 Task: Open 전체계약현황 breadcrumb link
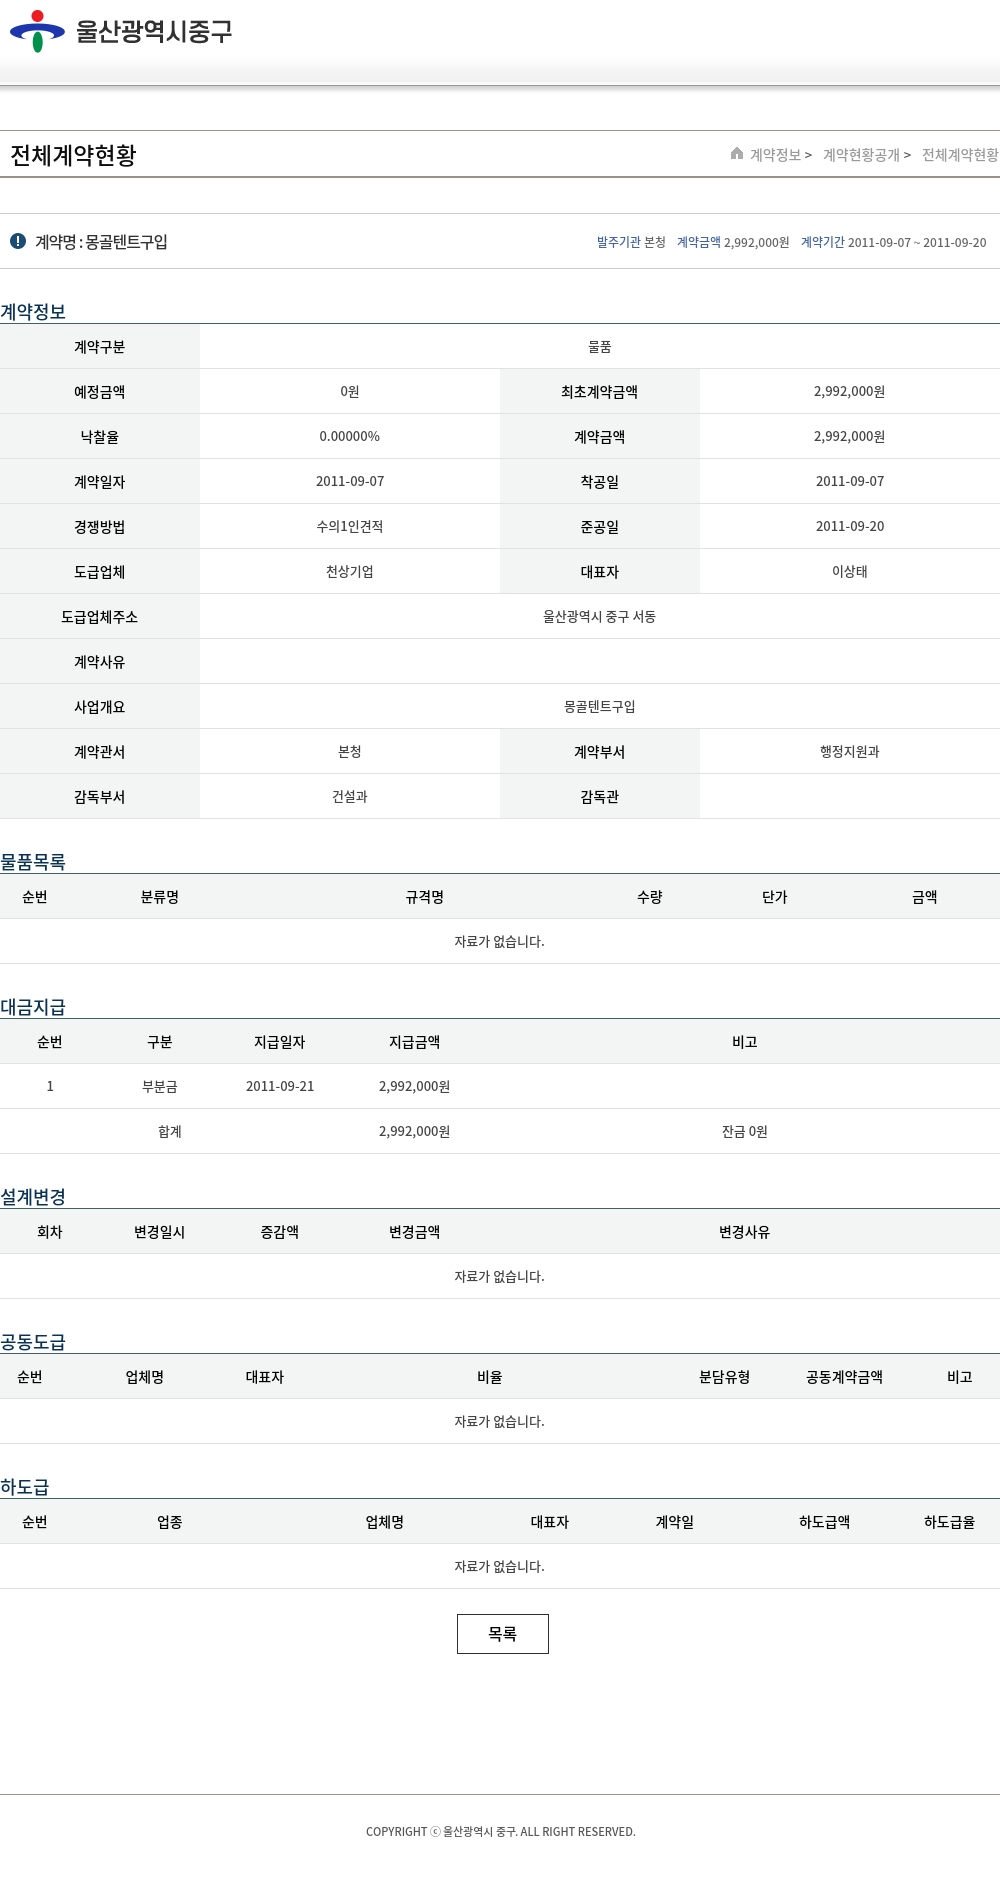click(x=960, y=155)
